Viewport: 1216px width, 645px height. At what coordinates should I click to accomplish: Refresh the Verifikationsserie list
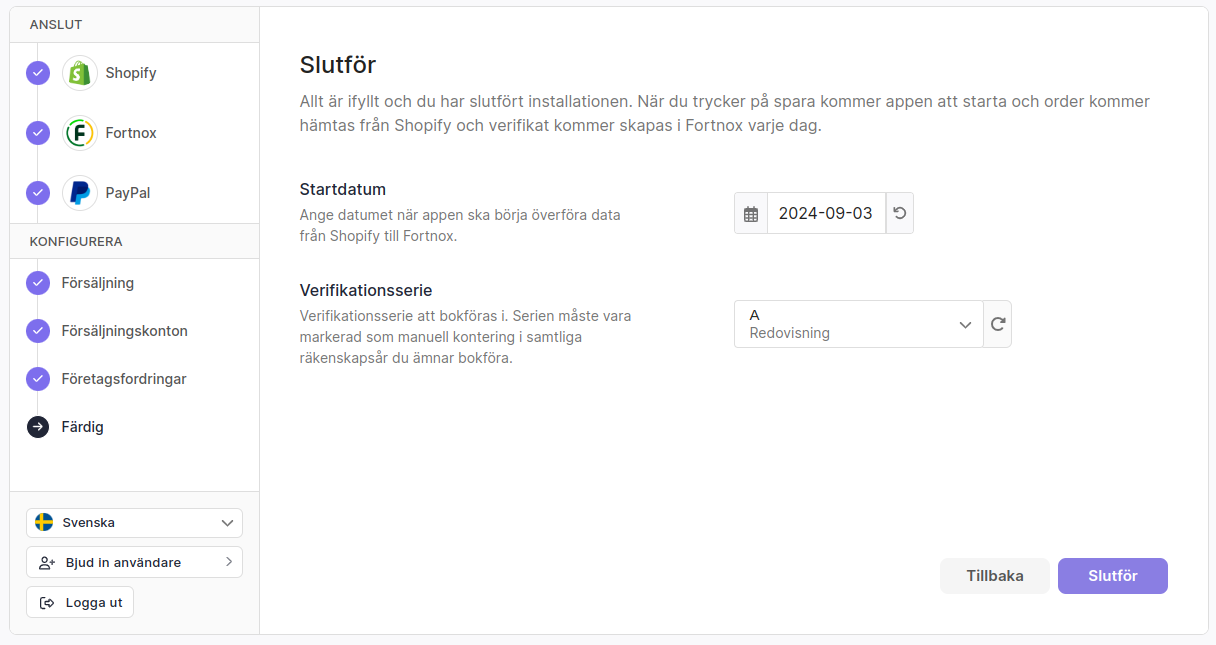click(x=997, y=324)
